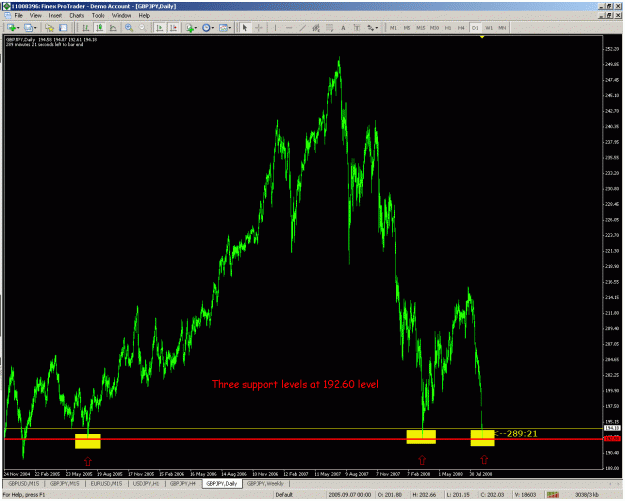Image resolution: width=625 pixels, height=501 pixels.
Task: Select the D1 daily timeframe button
Action: click(x=475, y=28)
